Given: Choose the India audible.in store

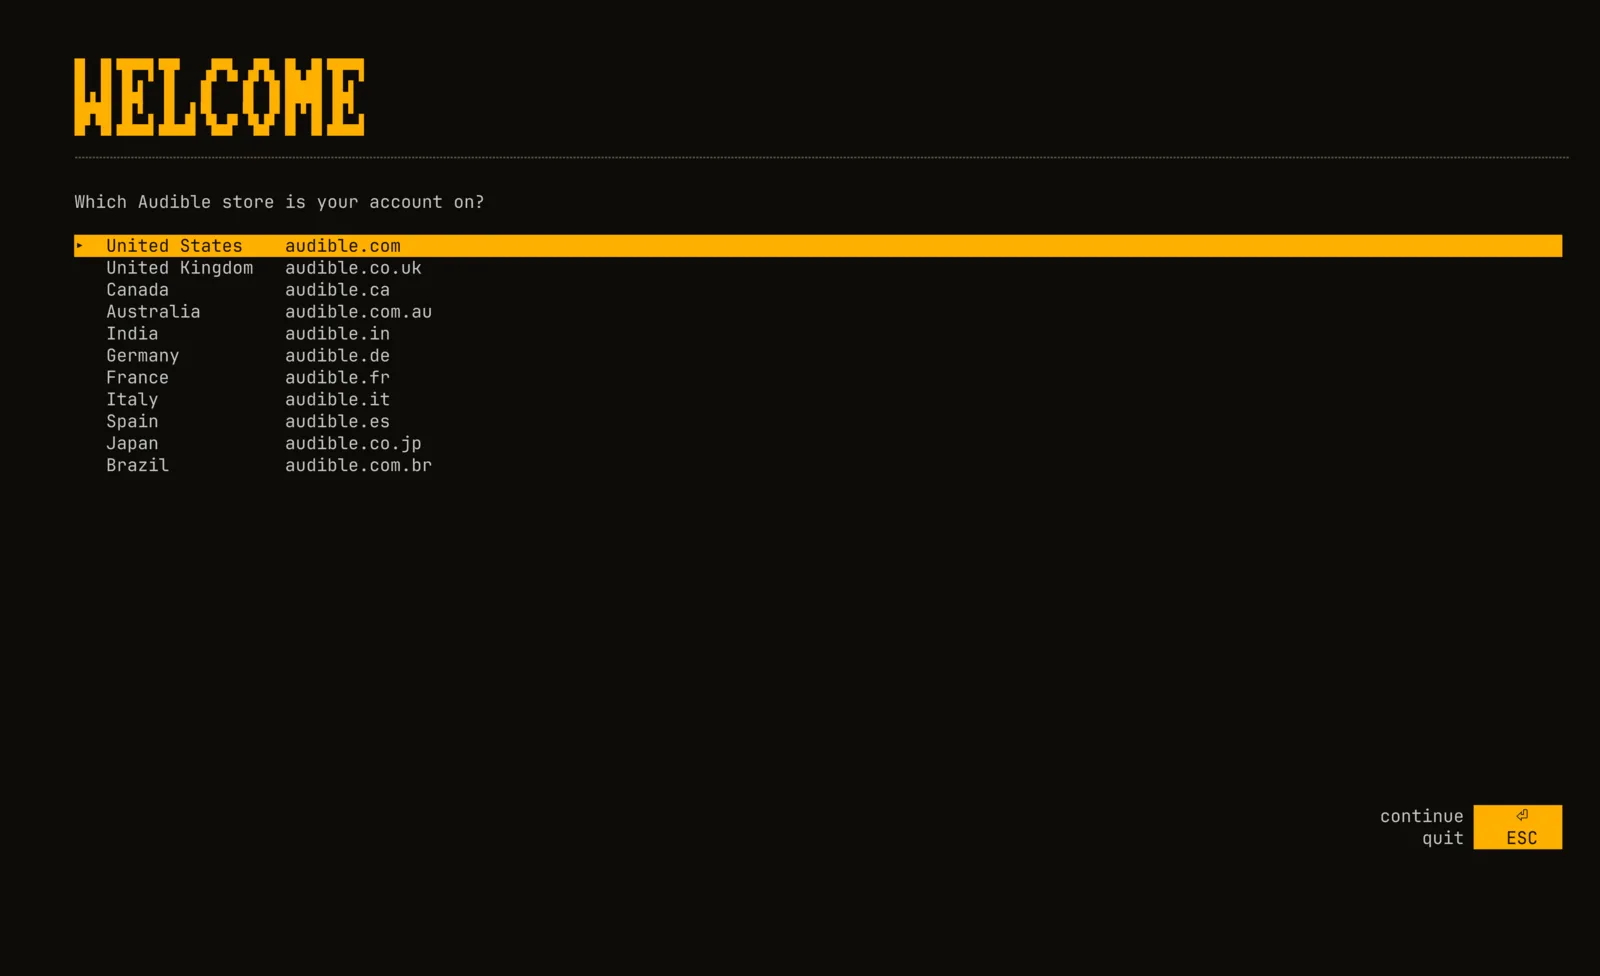Looking at the screenshot, I should (x=818, y=334).
